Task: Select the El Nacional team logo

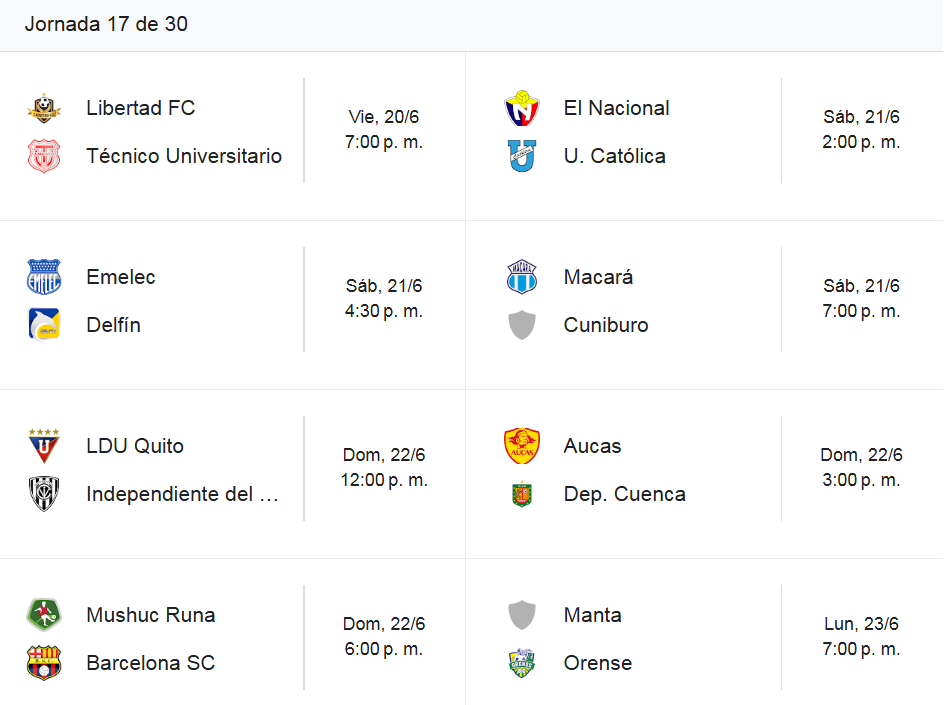Action: (x=522, y=108)
